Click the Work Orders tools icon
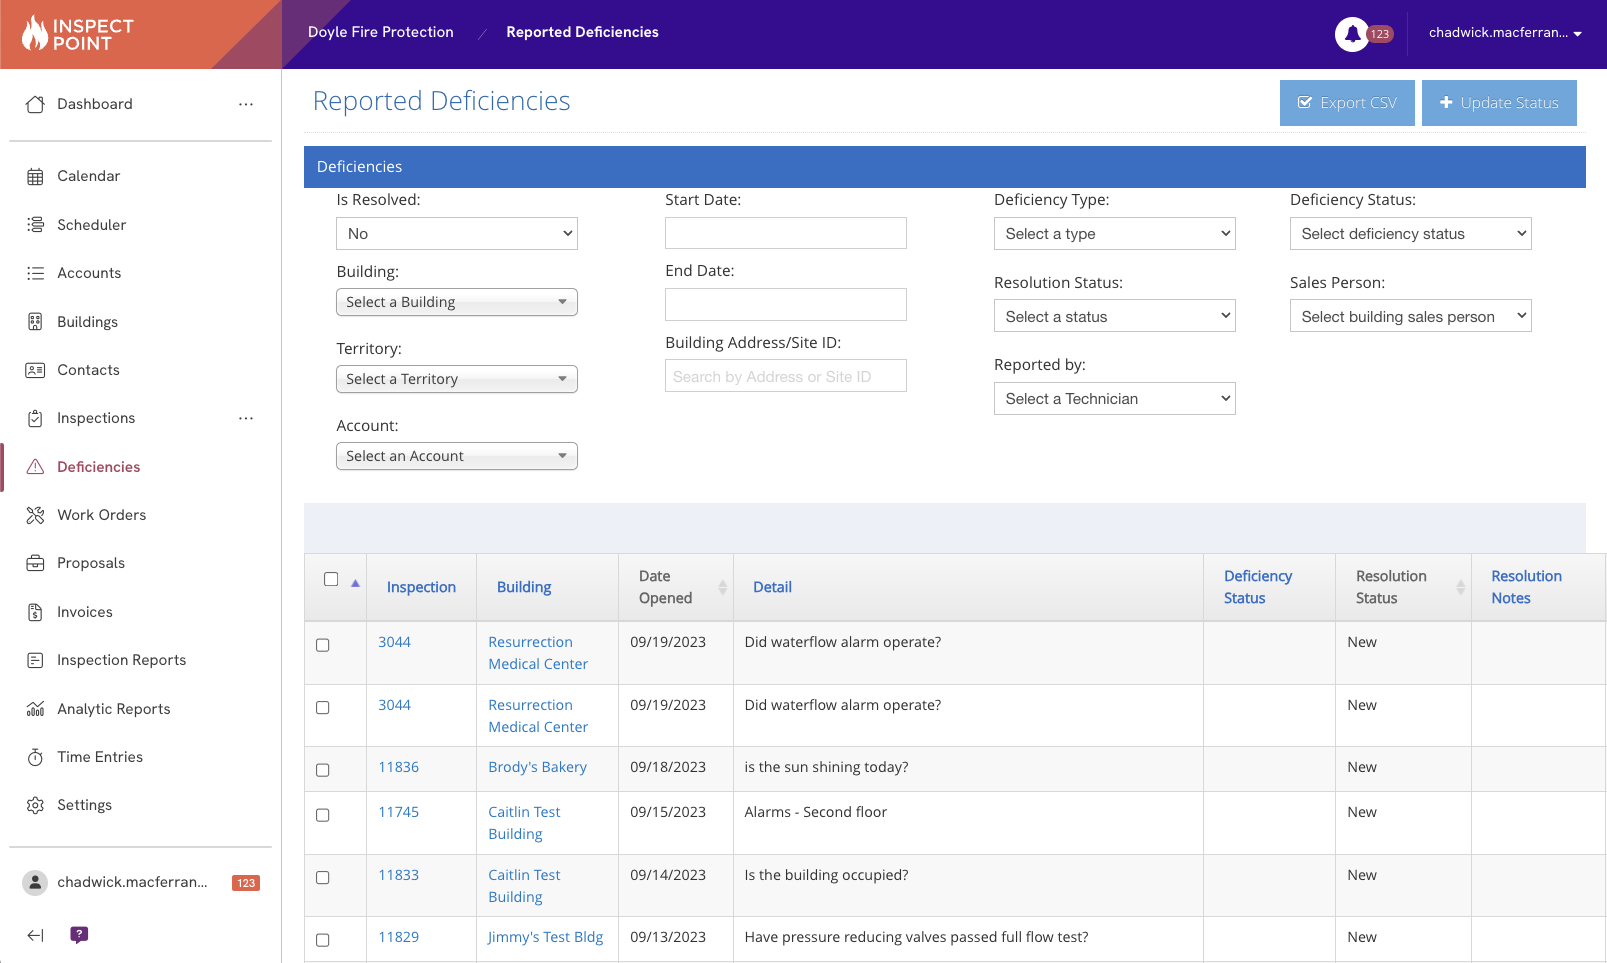The image size is (1607, 963). (x=36, y=515)
